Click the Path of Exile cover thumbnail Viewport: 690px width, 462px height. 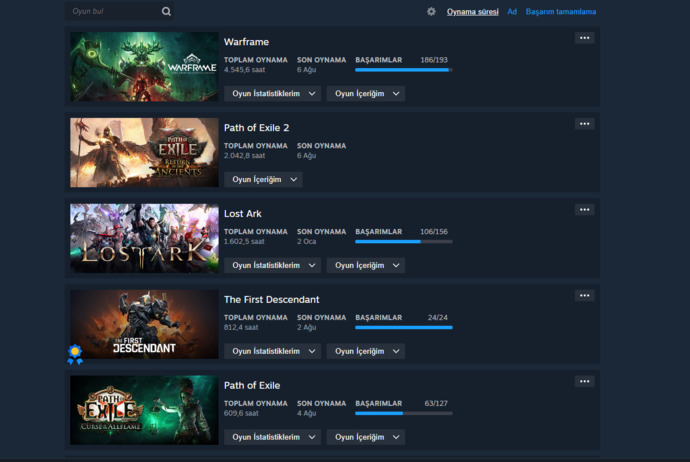pyautogui.click(x=144, y=410)
